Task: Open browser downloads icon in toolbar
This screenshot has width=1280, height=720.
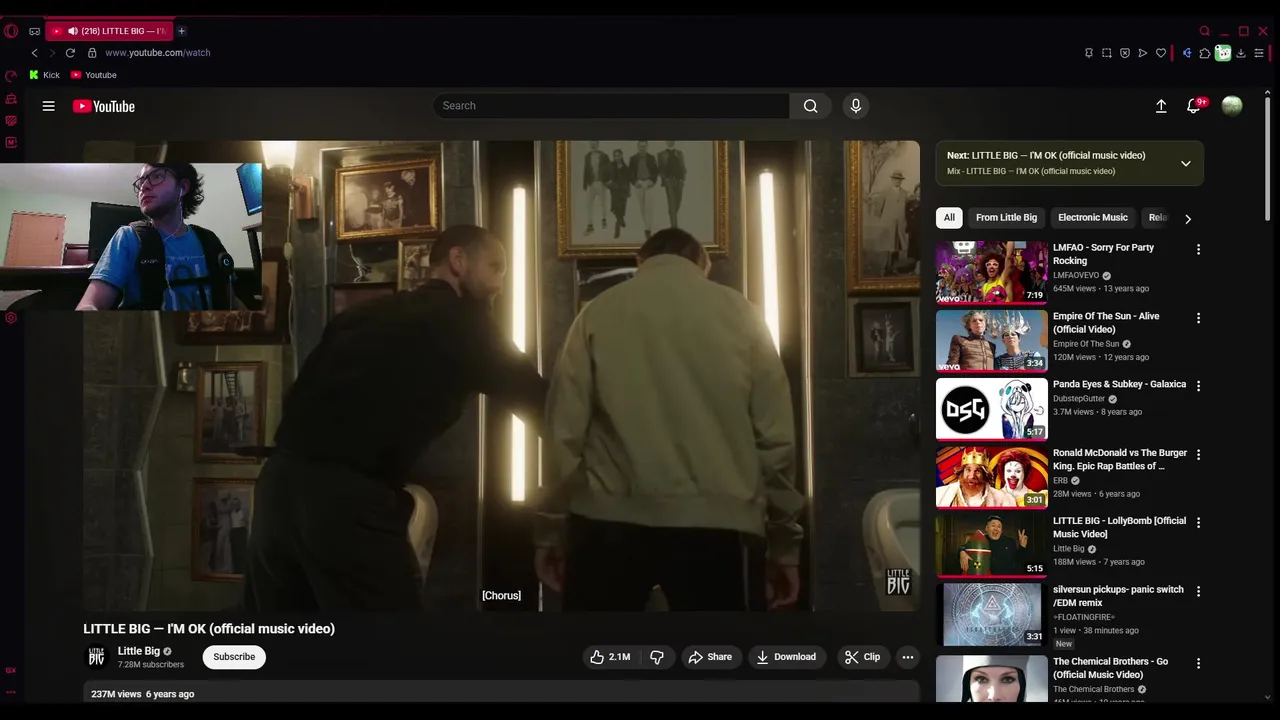Action: 1241,53
